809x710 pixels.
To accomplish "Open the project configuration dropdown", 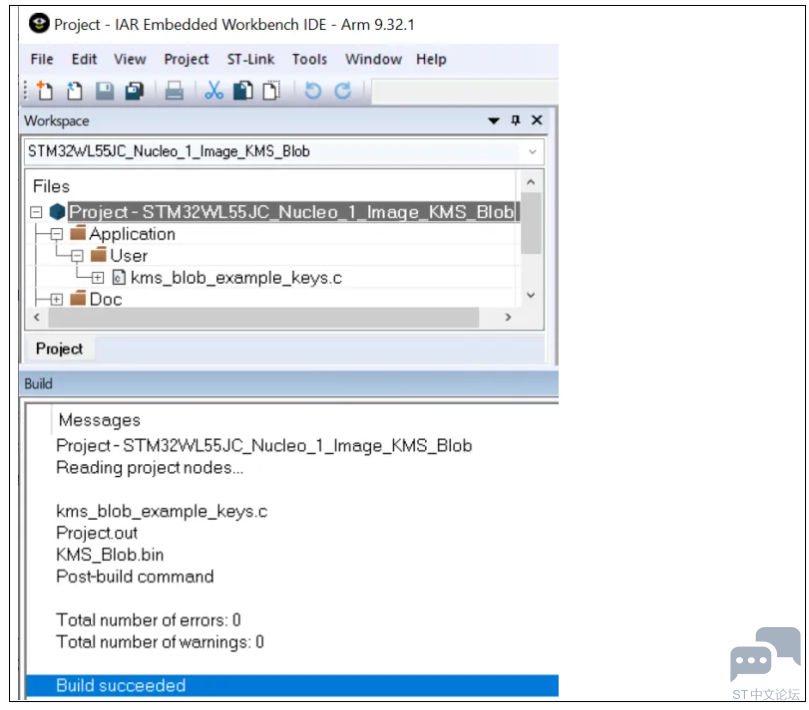I will [x=532, y=152].
